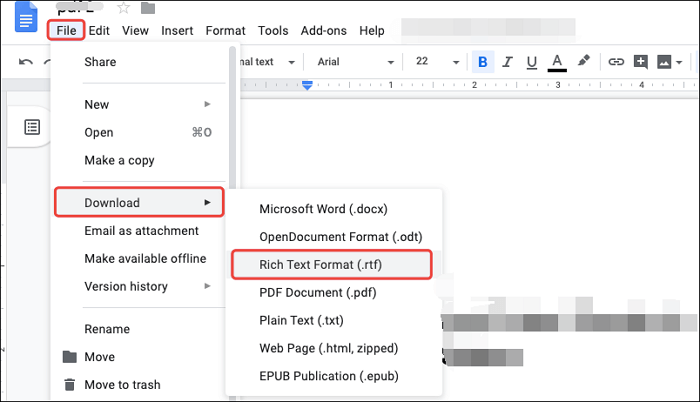Click the Google Docs home icon
This screenshot has width=700, height=402.
(x=26, y=17)
